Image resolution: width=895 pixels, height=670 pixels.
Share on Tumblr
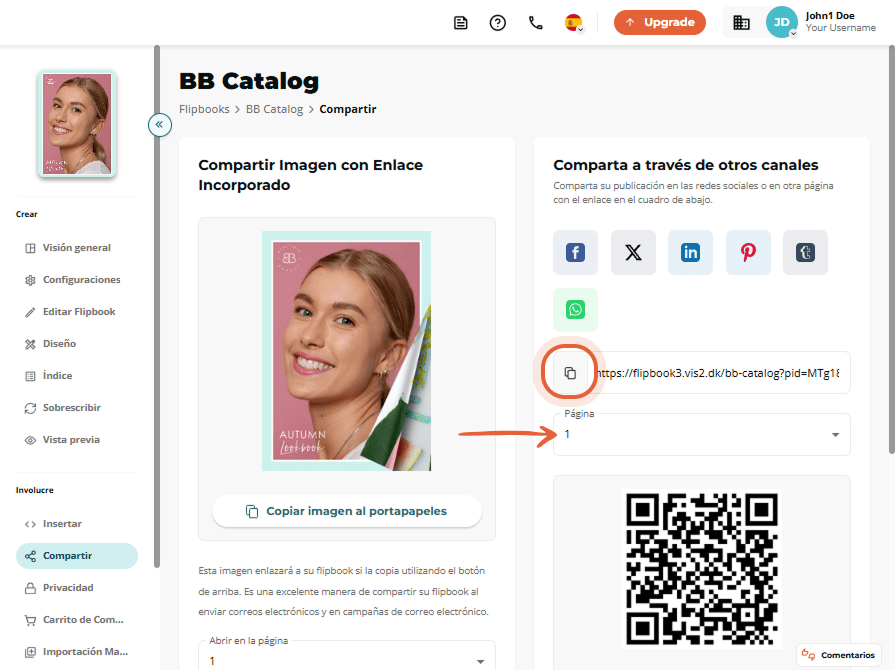click(x=805, y=252)
